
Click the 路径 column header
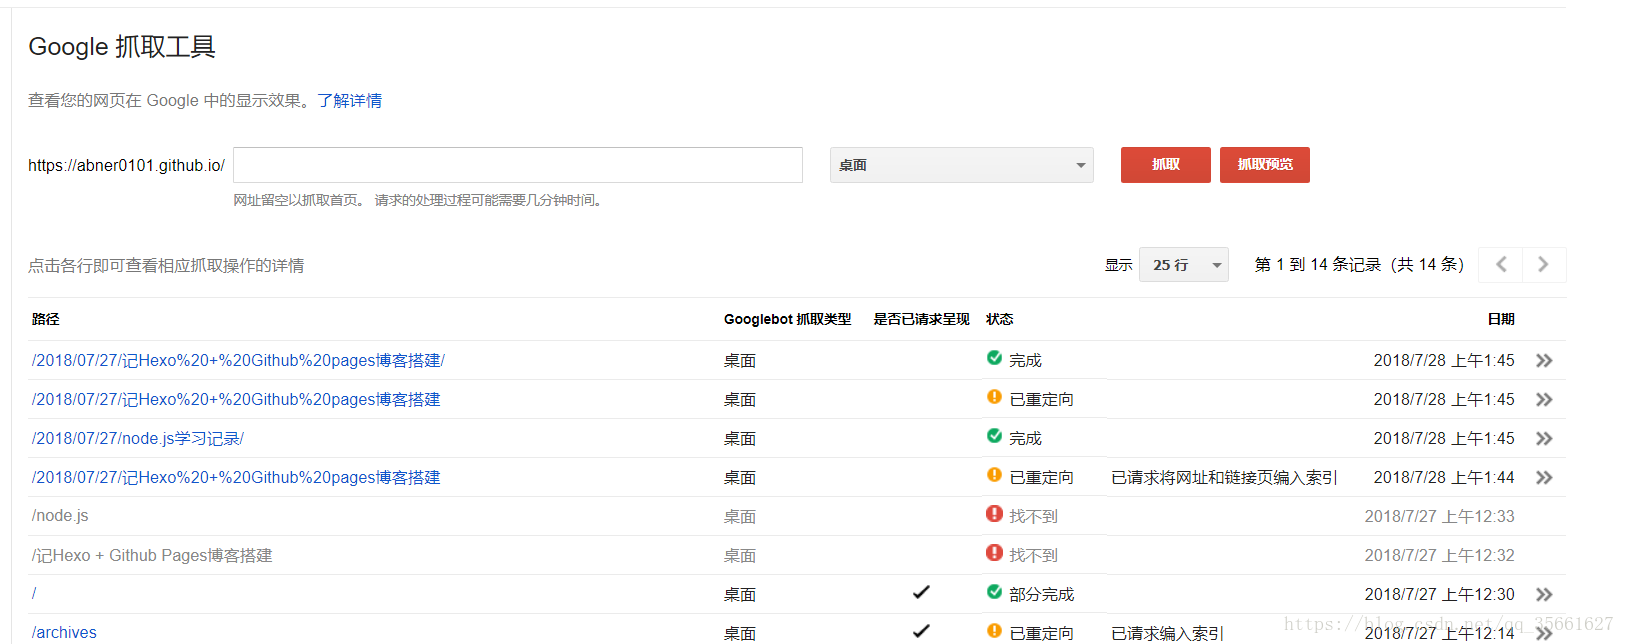click(46, 319)
